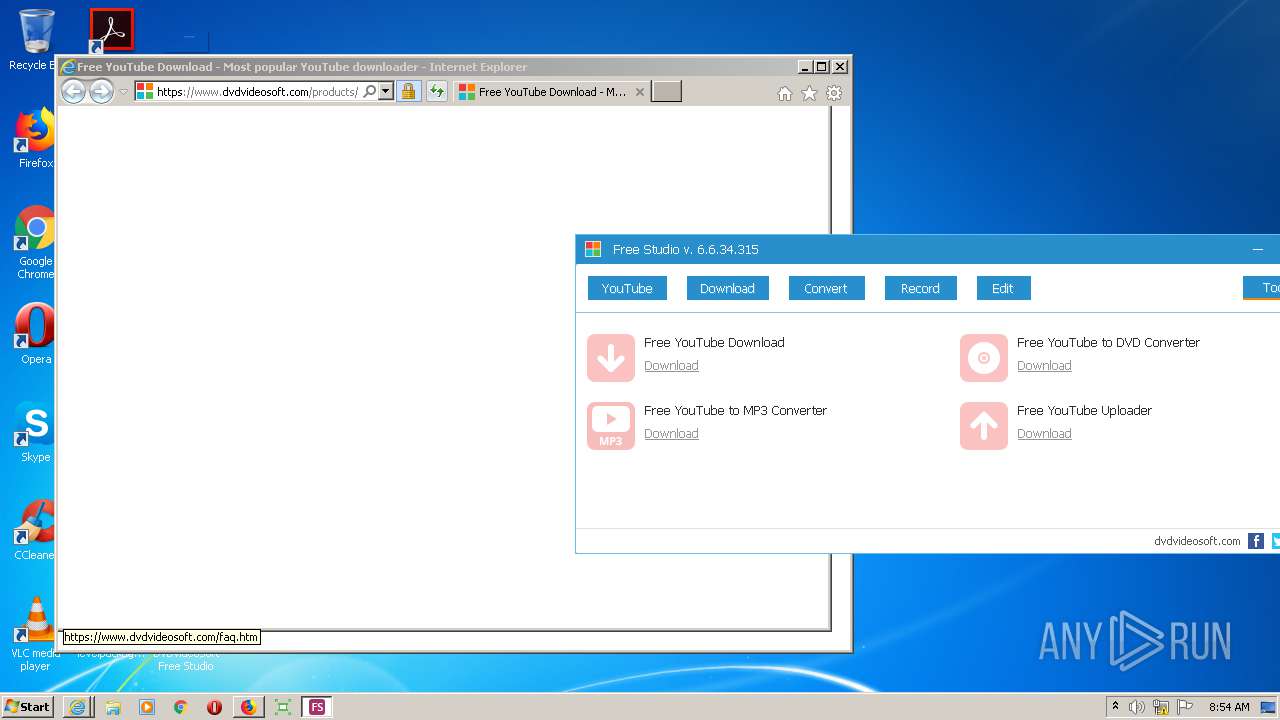Click the Free Studio FS taskbar button
Viewport: 1280px width, 720px height.
(x=317, y=707)
